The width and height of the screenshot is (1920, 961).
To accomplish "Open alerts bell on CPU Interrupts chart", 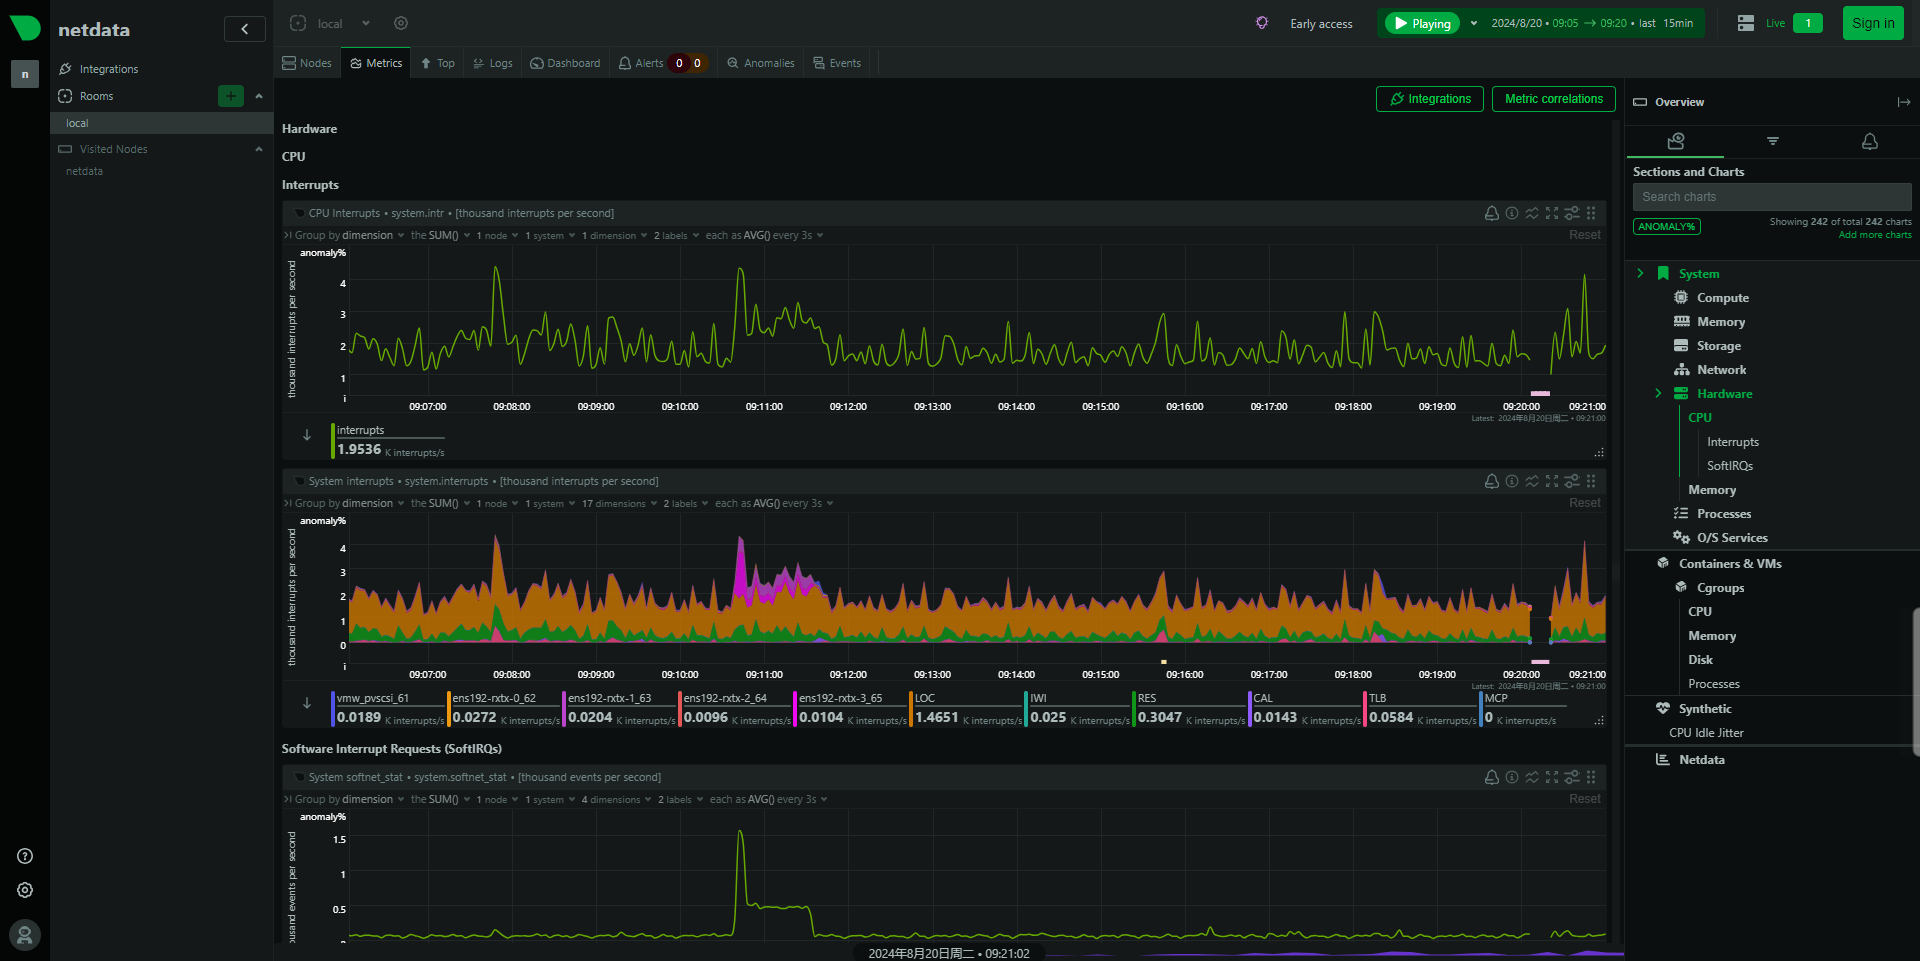I will [x=1491, y=213].
